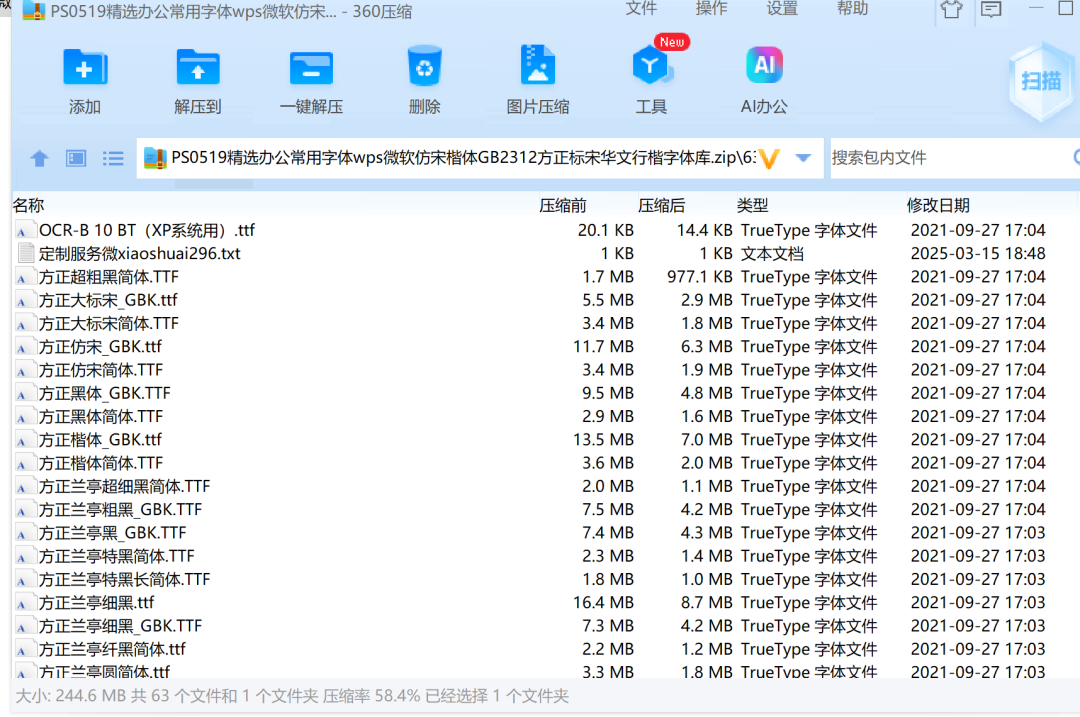
Task: Click the skin (shirt) icon in title bar
Action: (951, 9)
